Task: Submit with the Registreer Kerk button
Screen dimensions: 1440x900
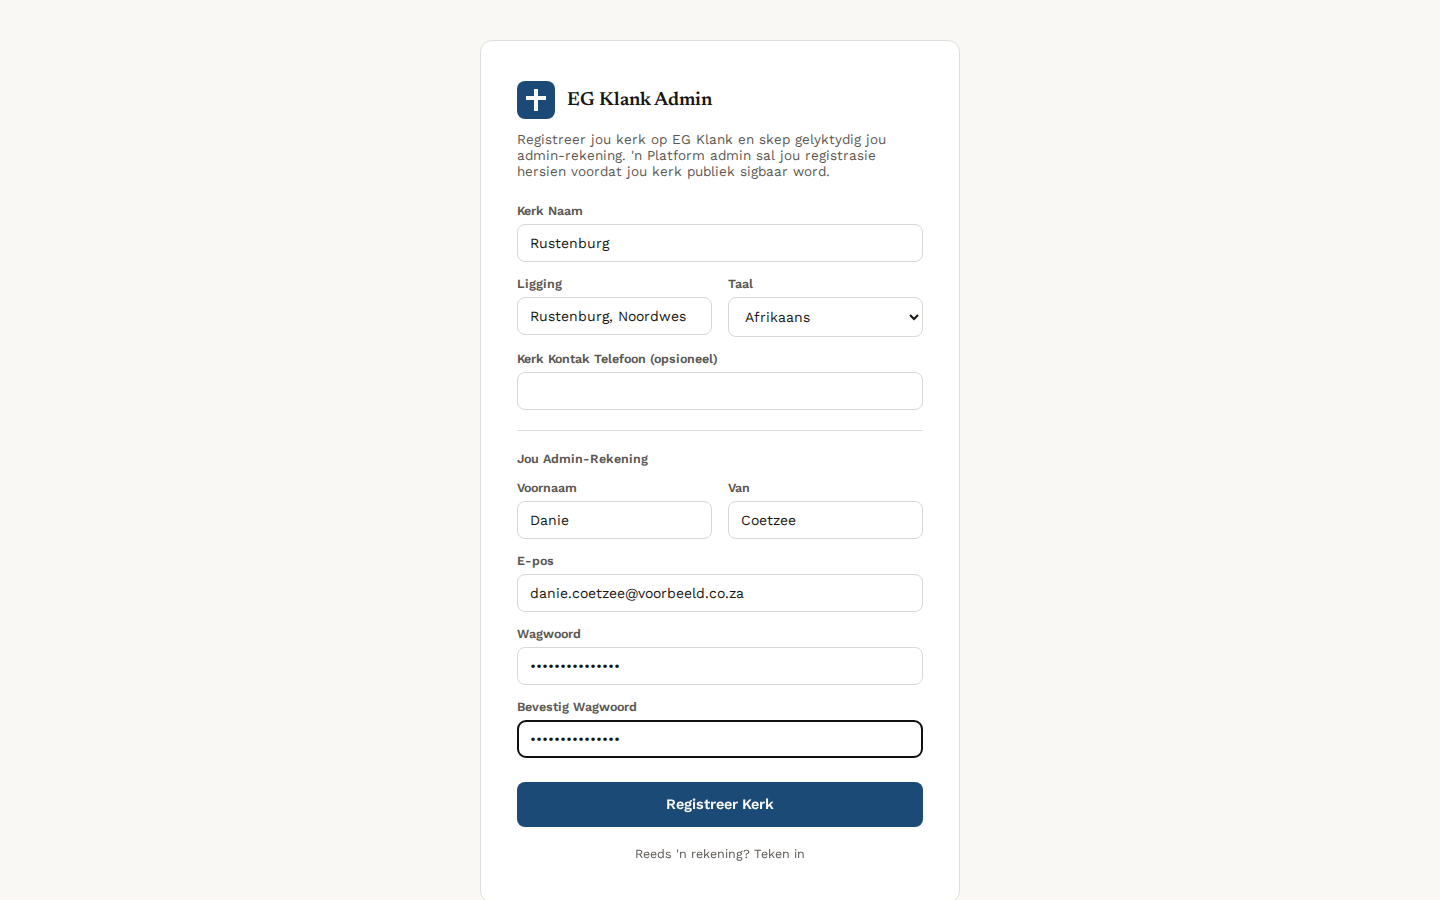Action: click(x=720, y=804)
